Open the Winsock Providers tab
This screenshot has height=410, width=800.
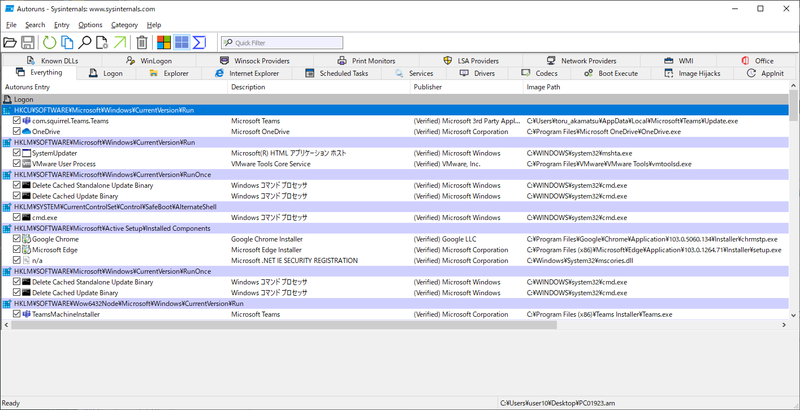(x=255, y=61)
